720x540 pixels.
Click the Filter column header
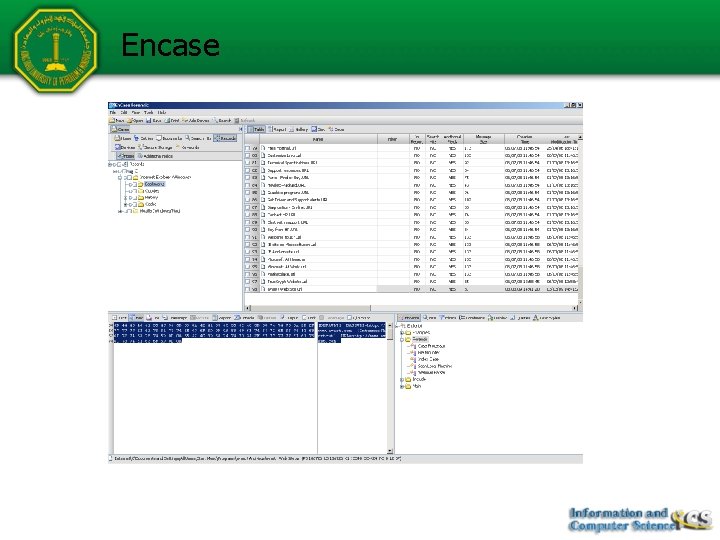[x=393, y=139]
